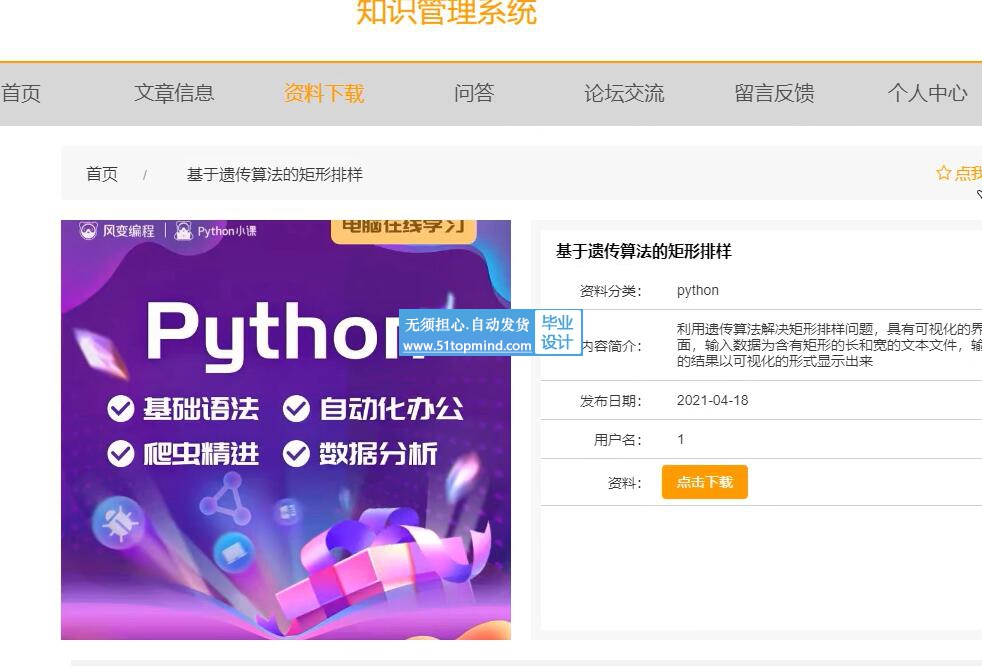Viewport: 982px width, 666px height.
Task: Click the bold heading 基于遗传算法的矩形排样
Action: pos(644,251)
